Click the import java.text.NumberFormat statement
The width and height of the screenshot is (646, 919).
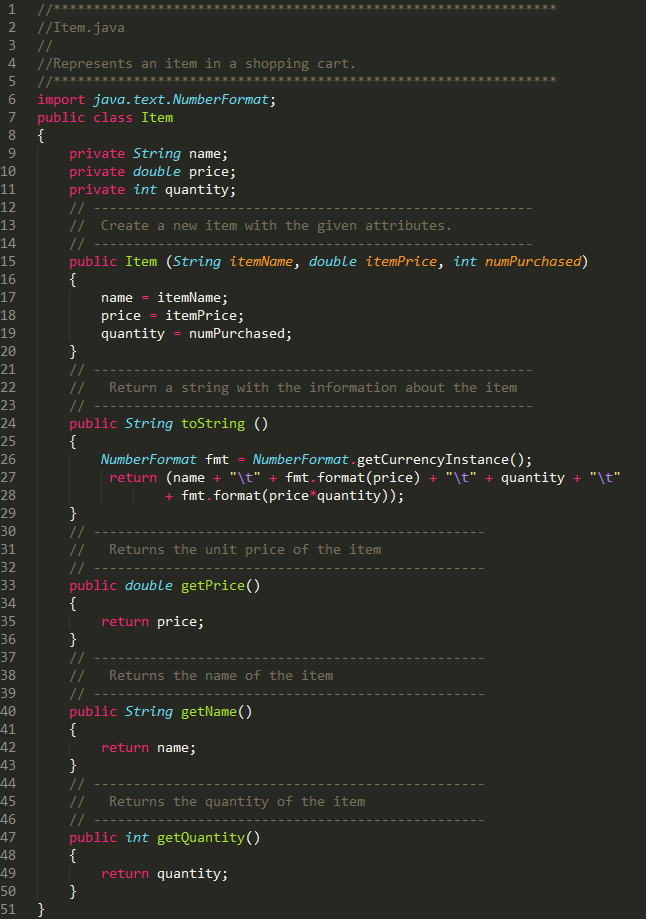pos(157,100)
